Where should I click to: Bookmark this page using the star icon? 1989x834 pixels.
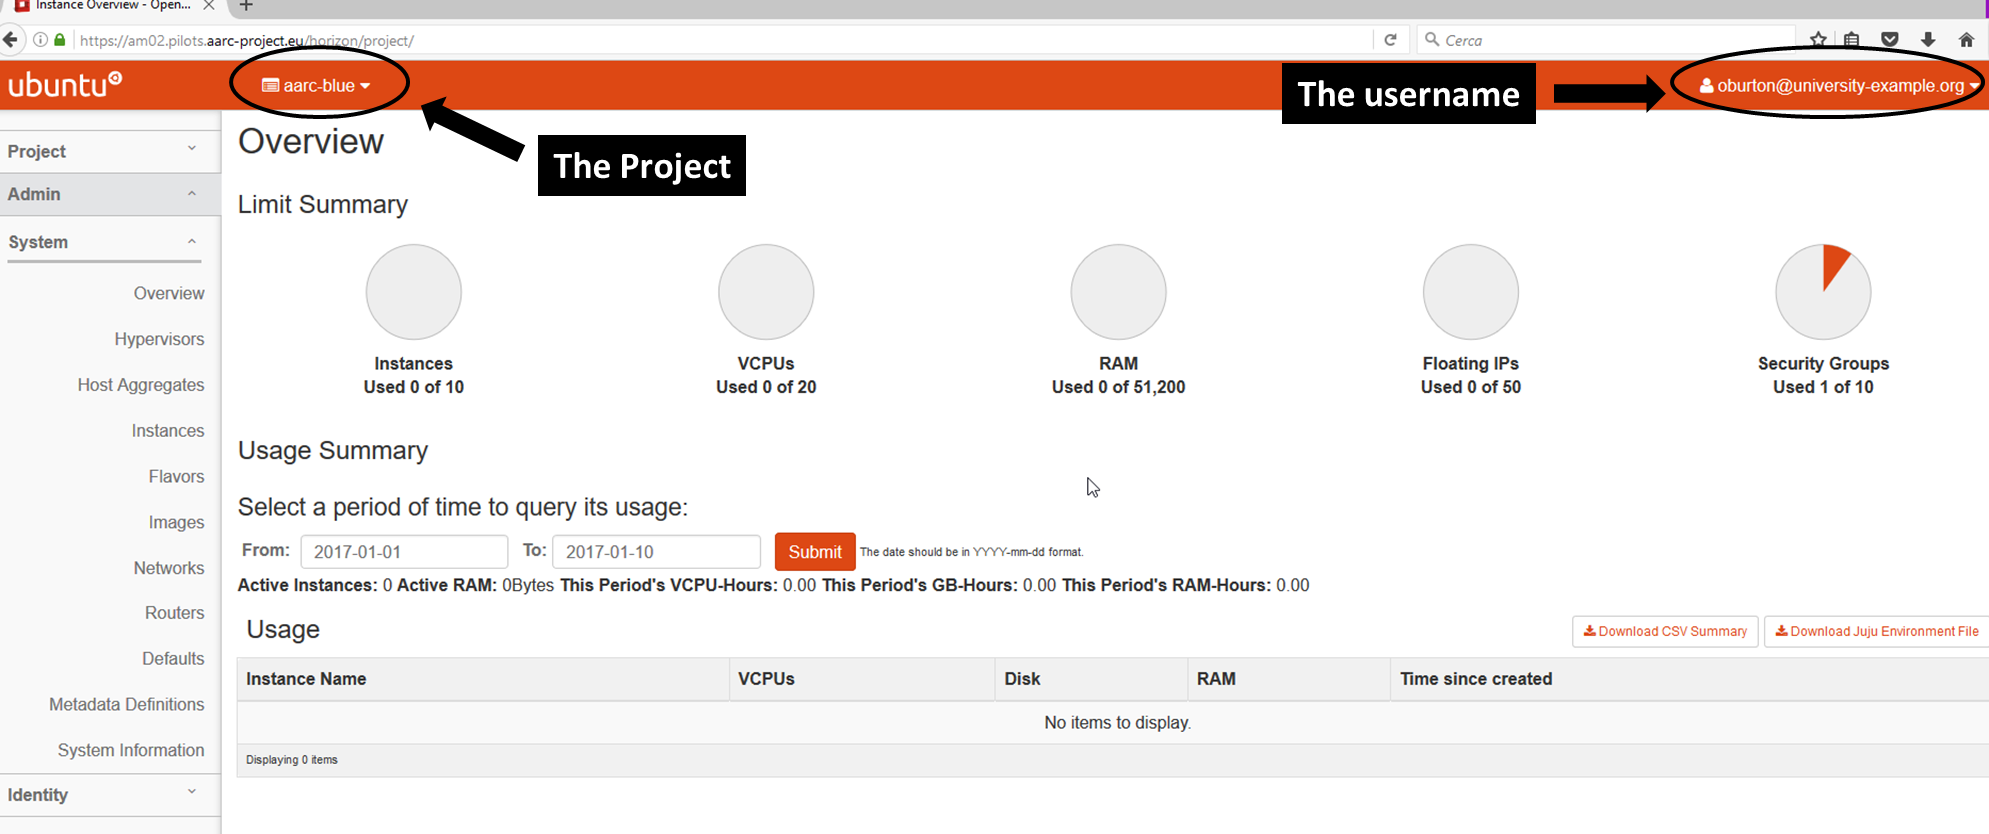point(1818,40)
